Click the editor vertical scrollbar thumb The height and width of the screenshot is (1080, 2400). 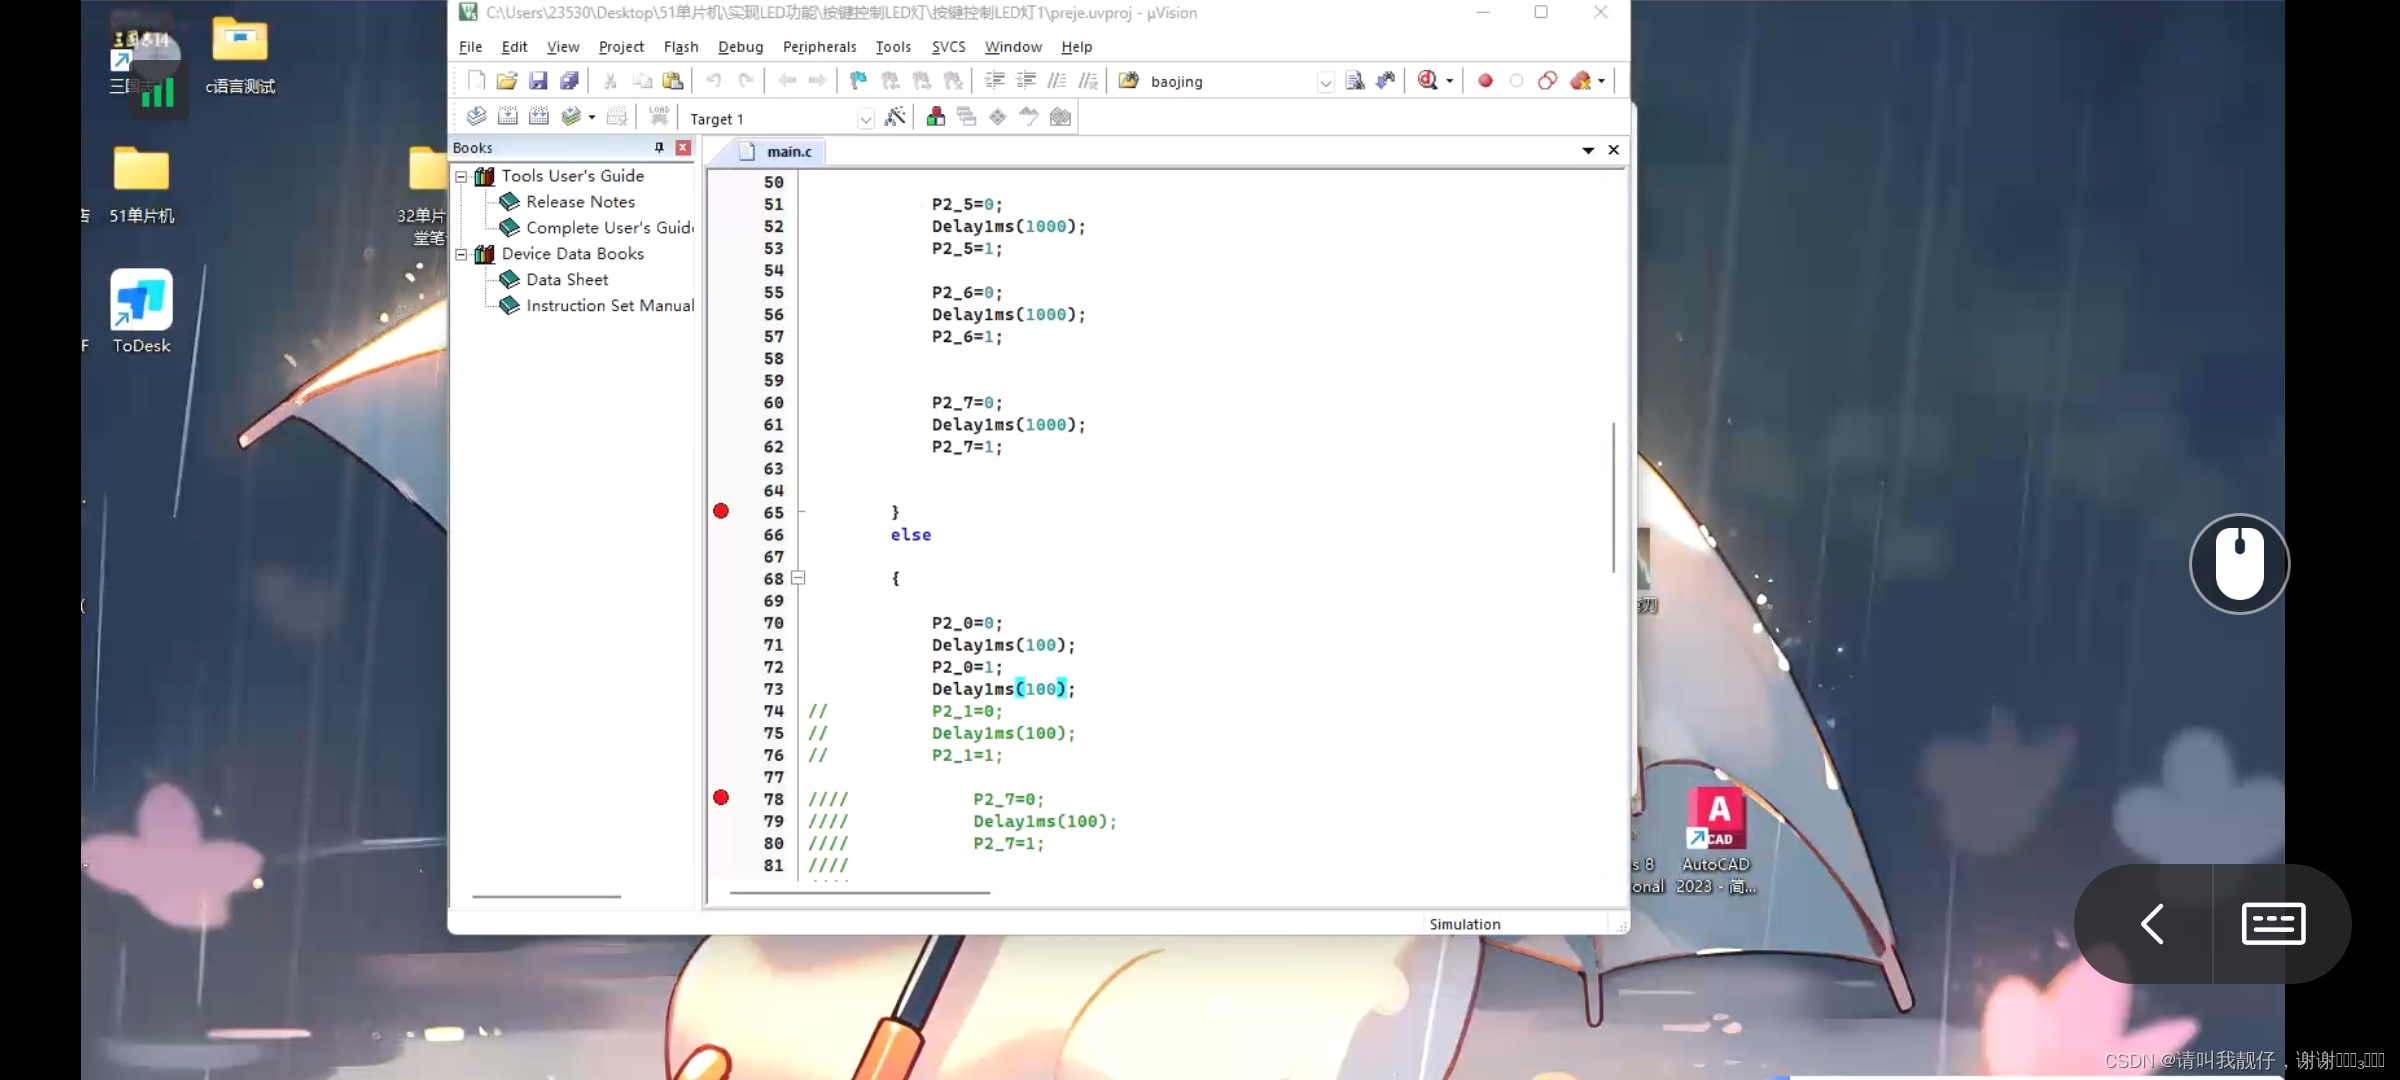tap(1613, 497)
